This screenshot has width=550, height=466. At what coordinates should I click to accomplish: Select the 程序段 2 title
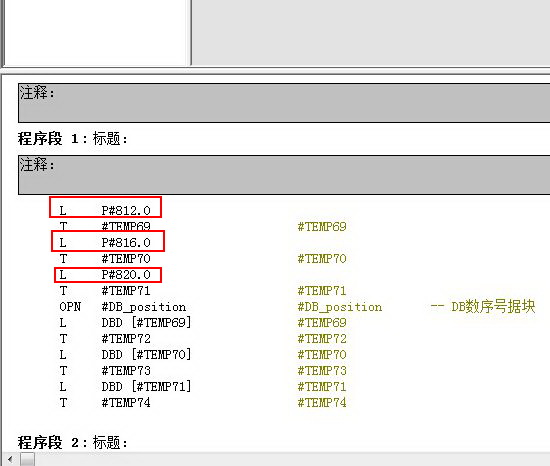72,442
